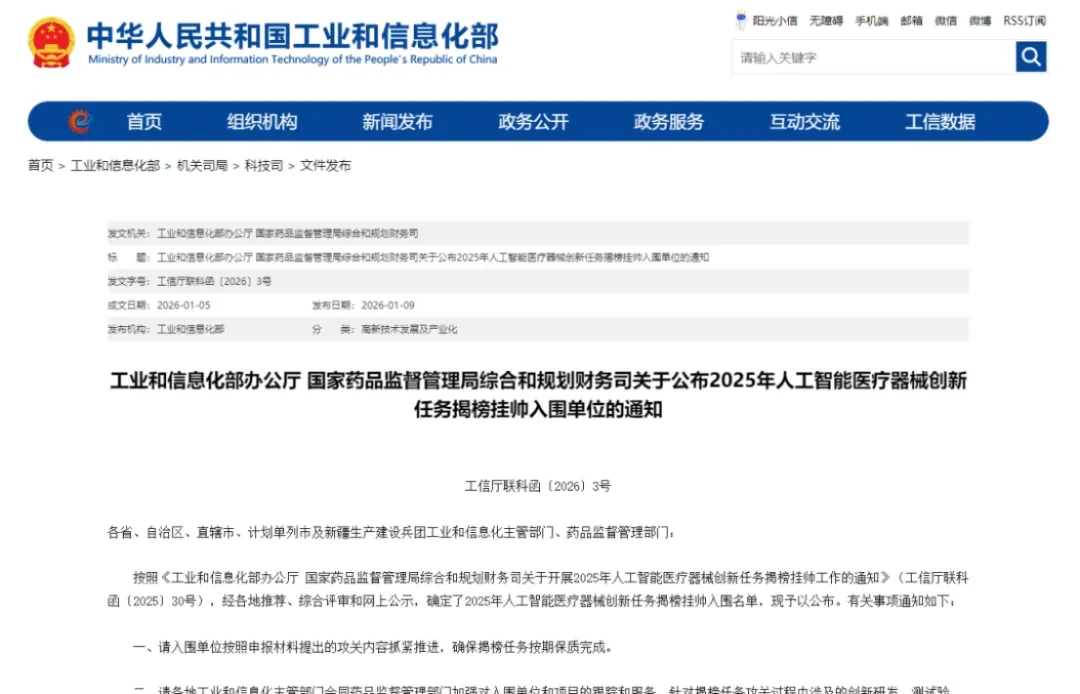Click the 科技司 breadcrumb link
This screenshot has width=1080, height=694.
pyautogui.click(x=264, y=165)
